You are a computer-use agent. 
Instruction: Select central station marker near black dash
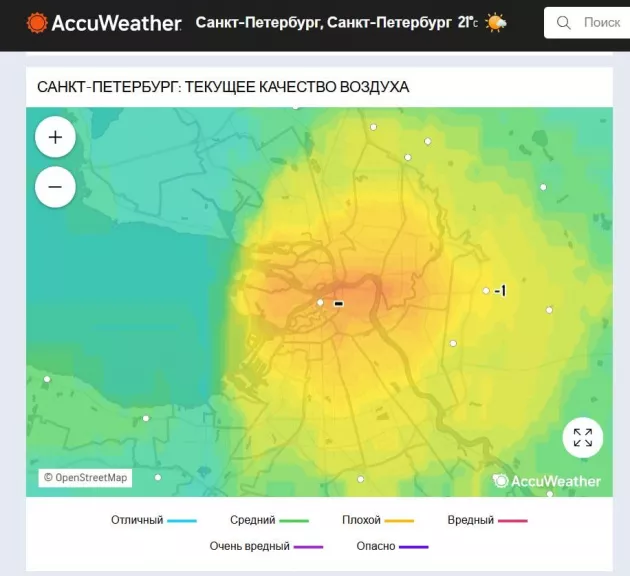(320, 302)
